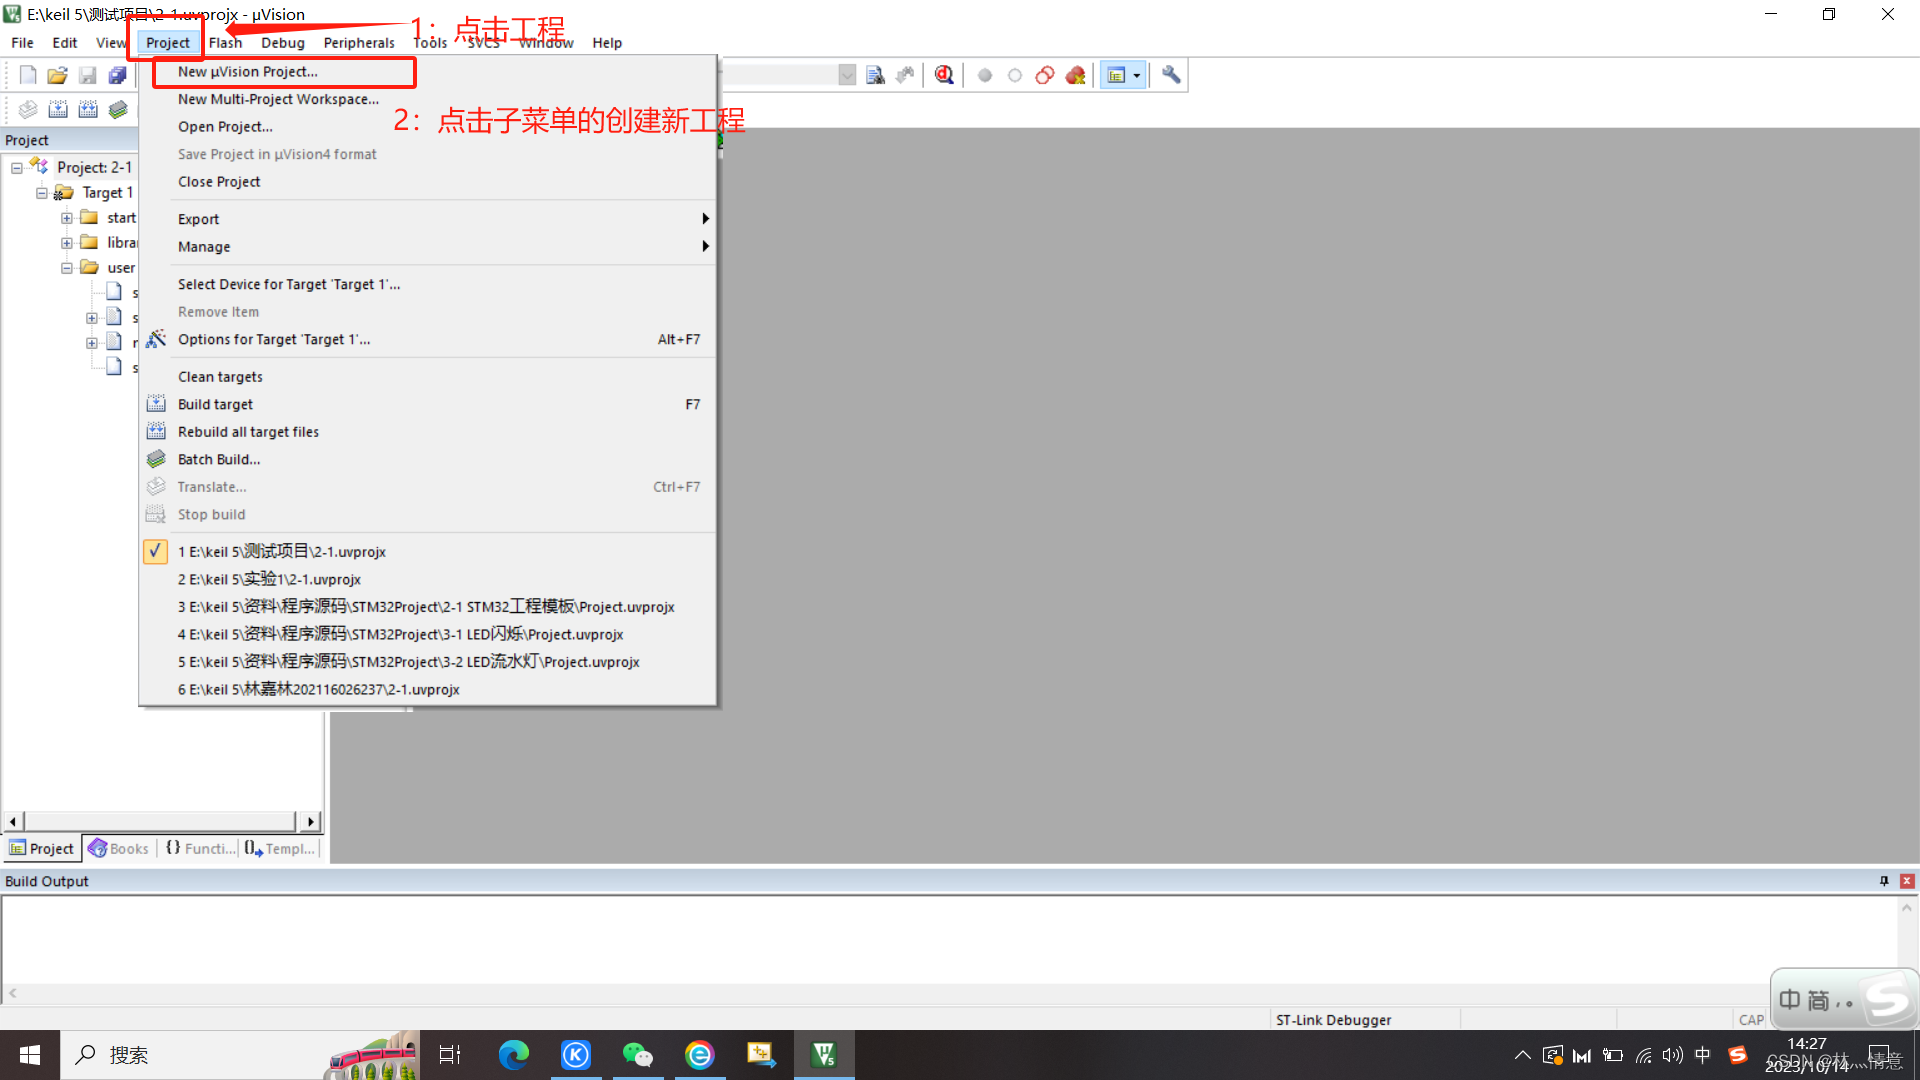Expand the start folder in tree

pyautogui.click(x=66, y=218)
